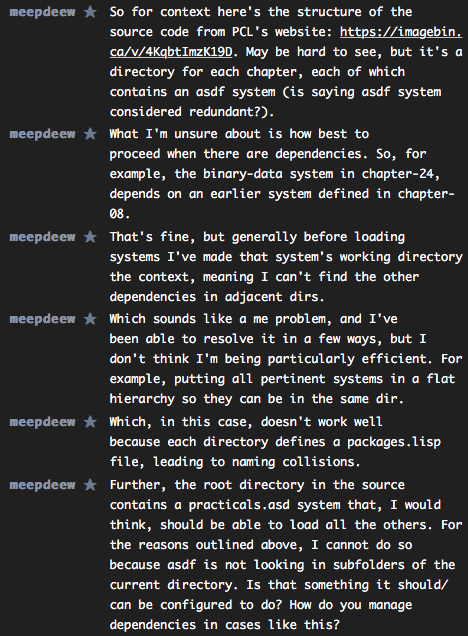Open the https://imagebin. link in the first message

(401, 32)
